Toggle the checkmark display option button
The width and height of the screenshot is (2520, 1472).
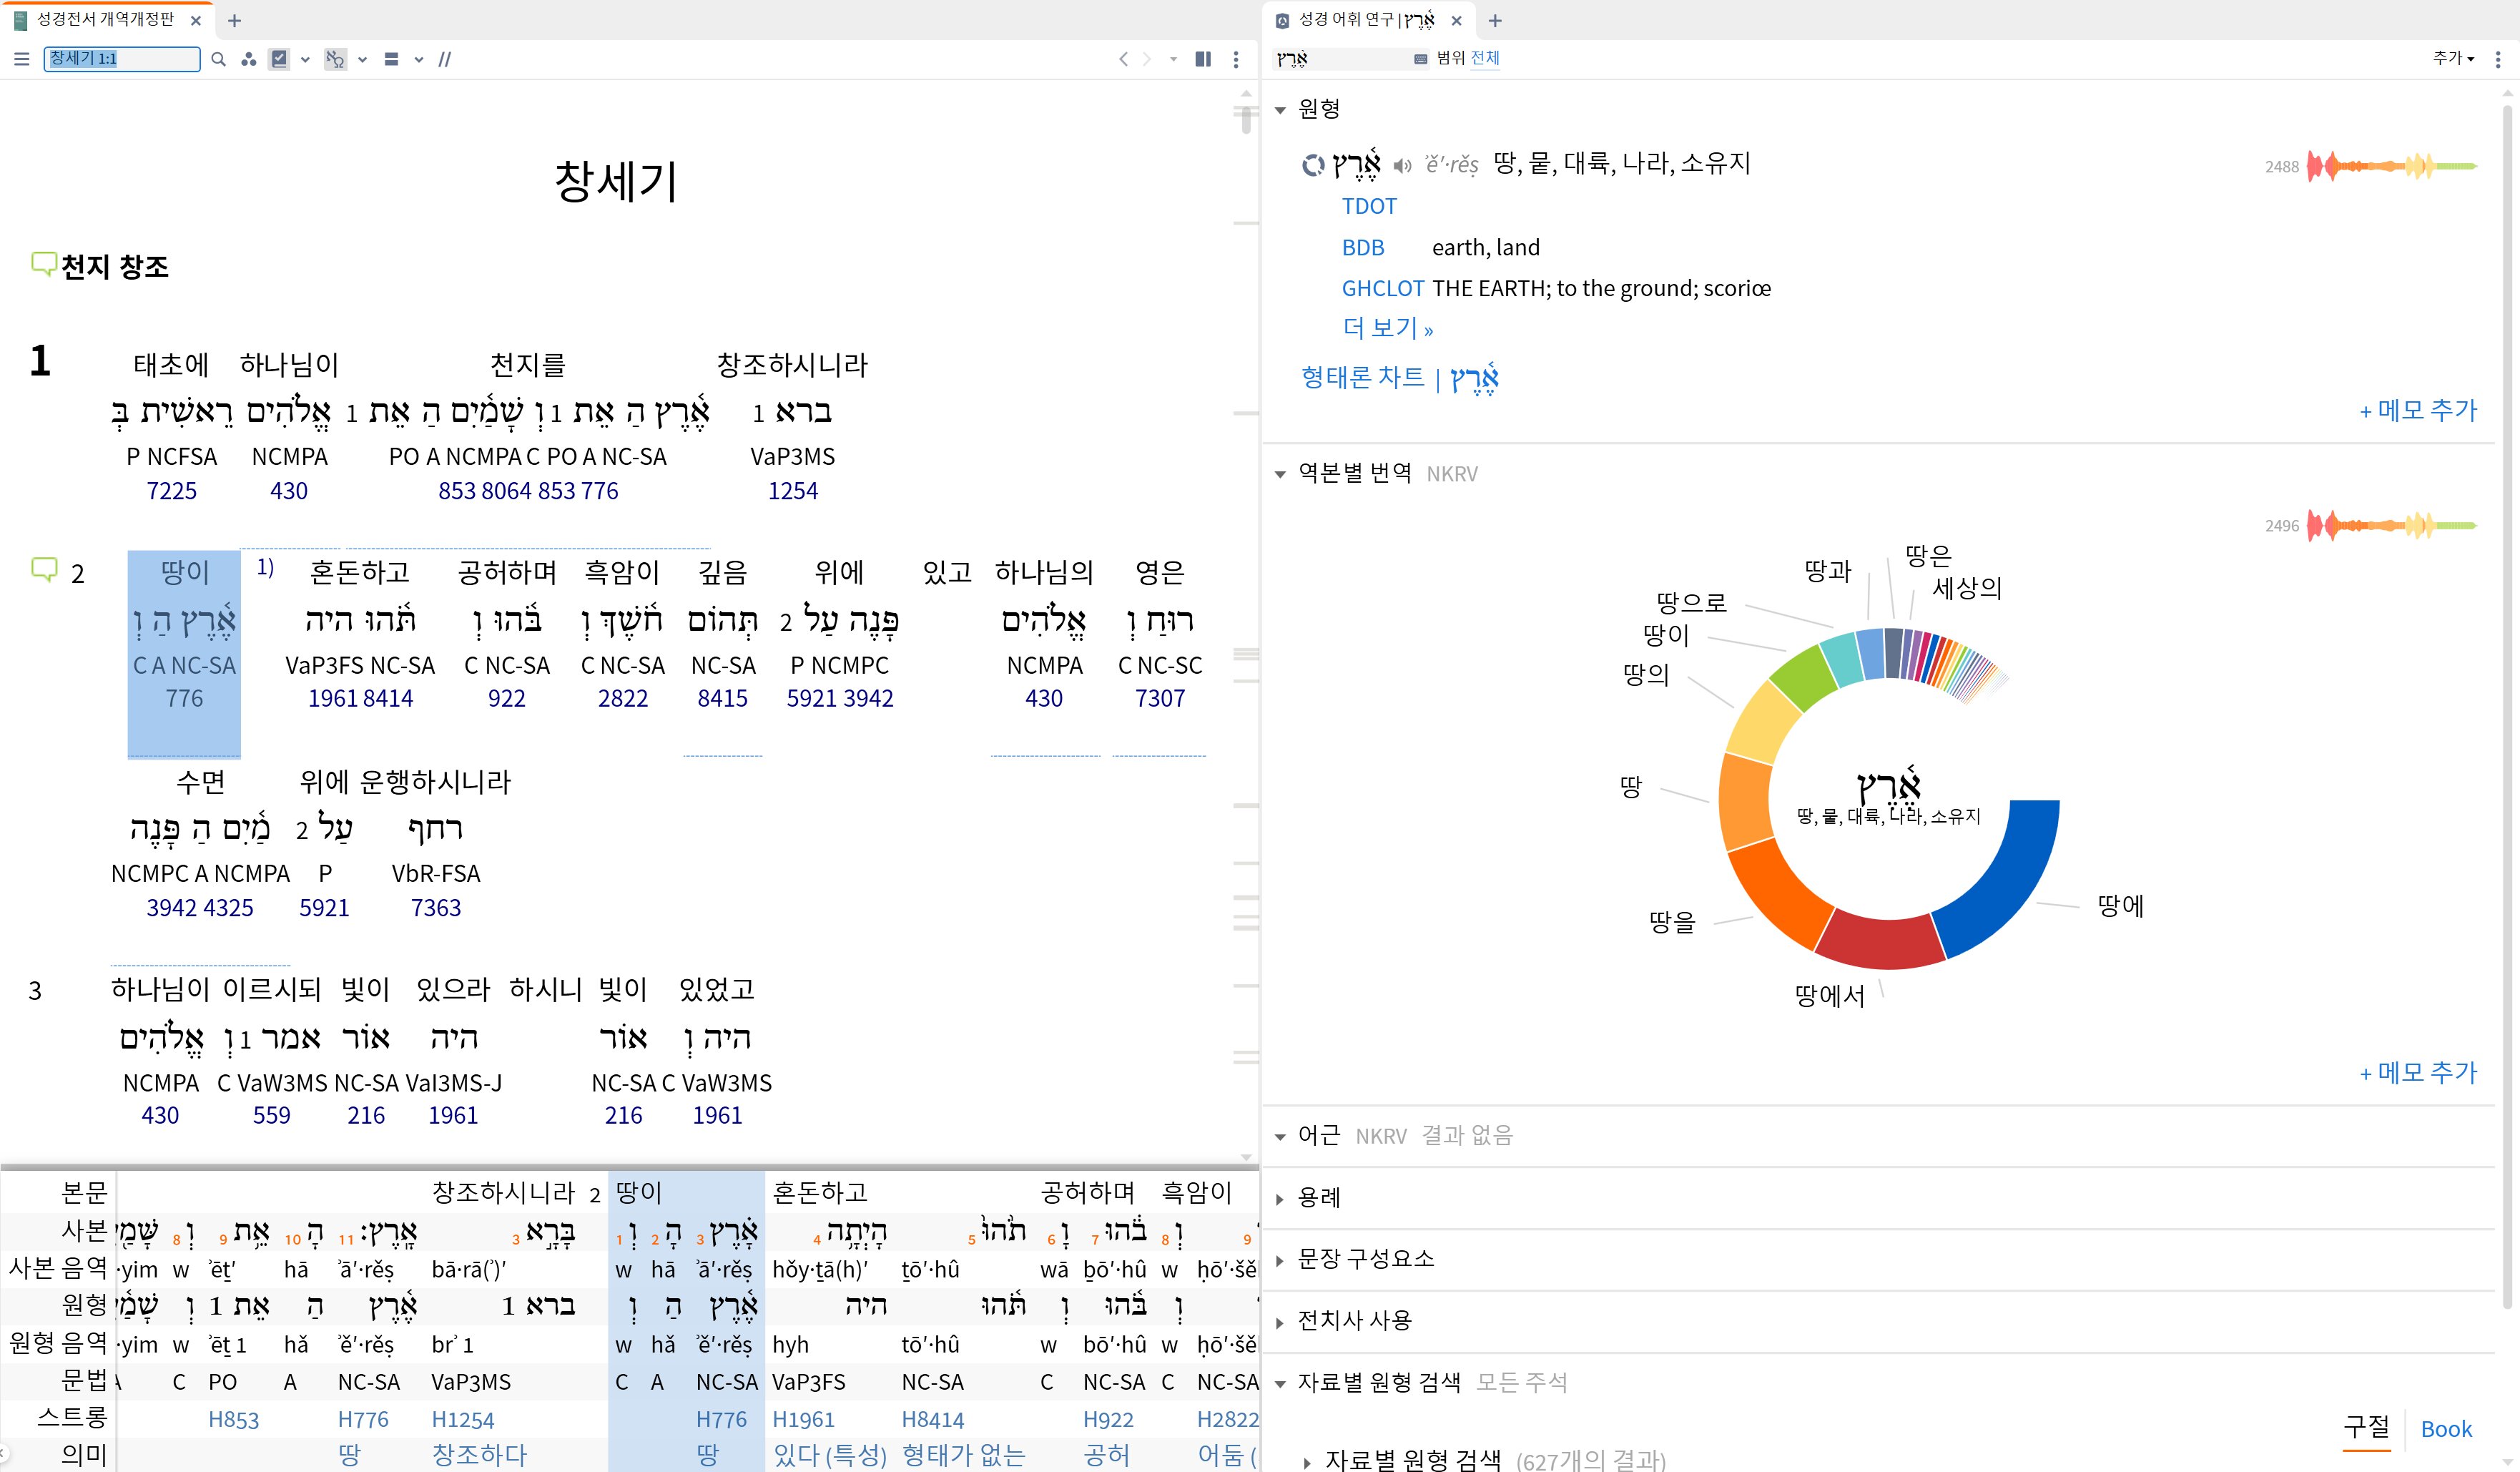[x=280, y=59]
